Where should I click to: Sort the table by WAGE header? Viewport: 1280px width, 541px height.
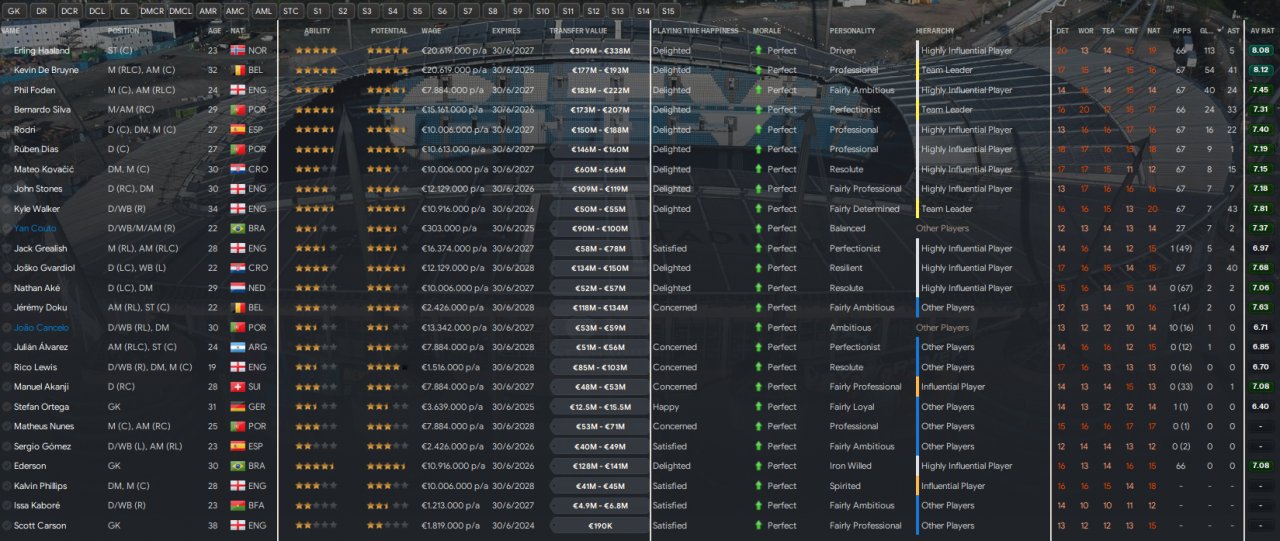click(x=431, y=31)
